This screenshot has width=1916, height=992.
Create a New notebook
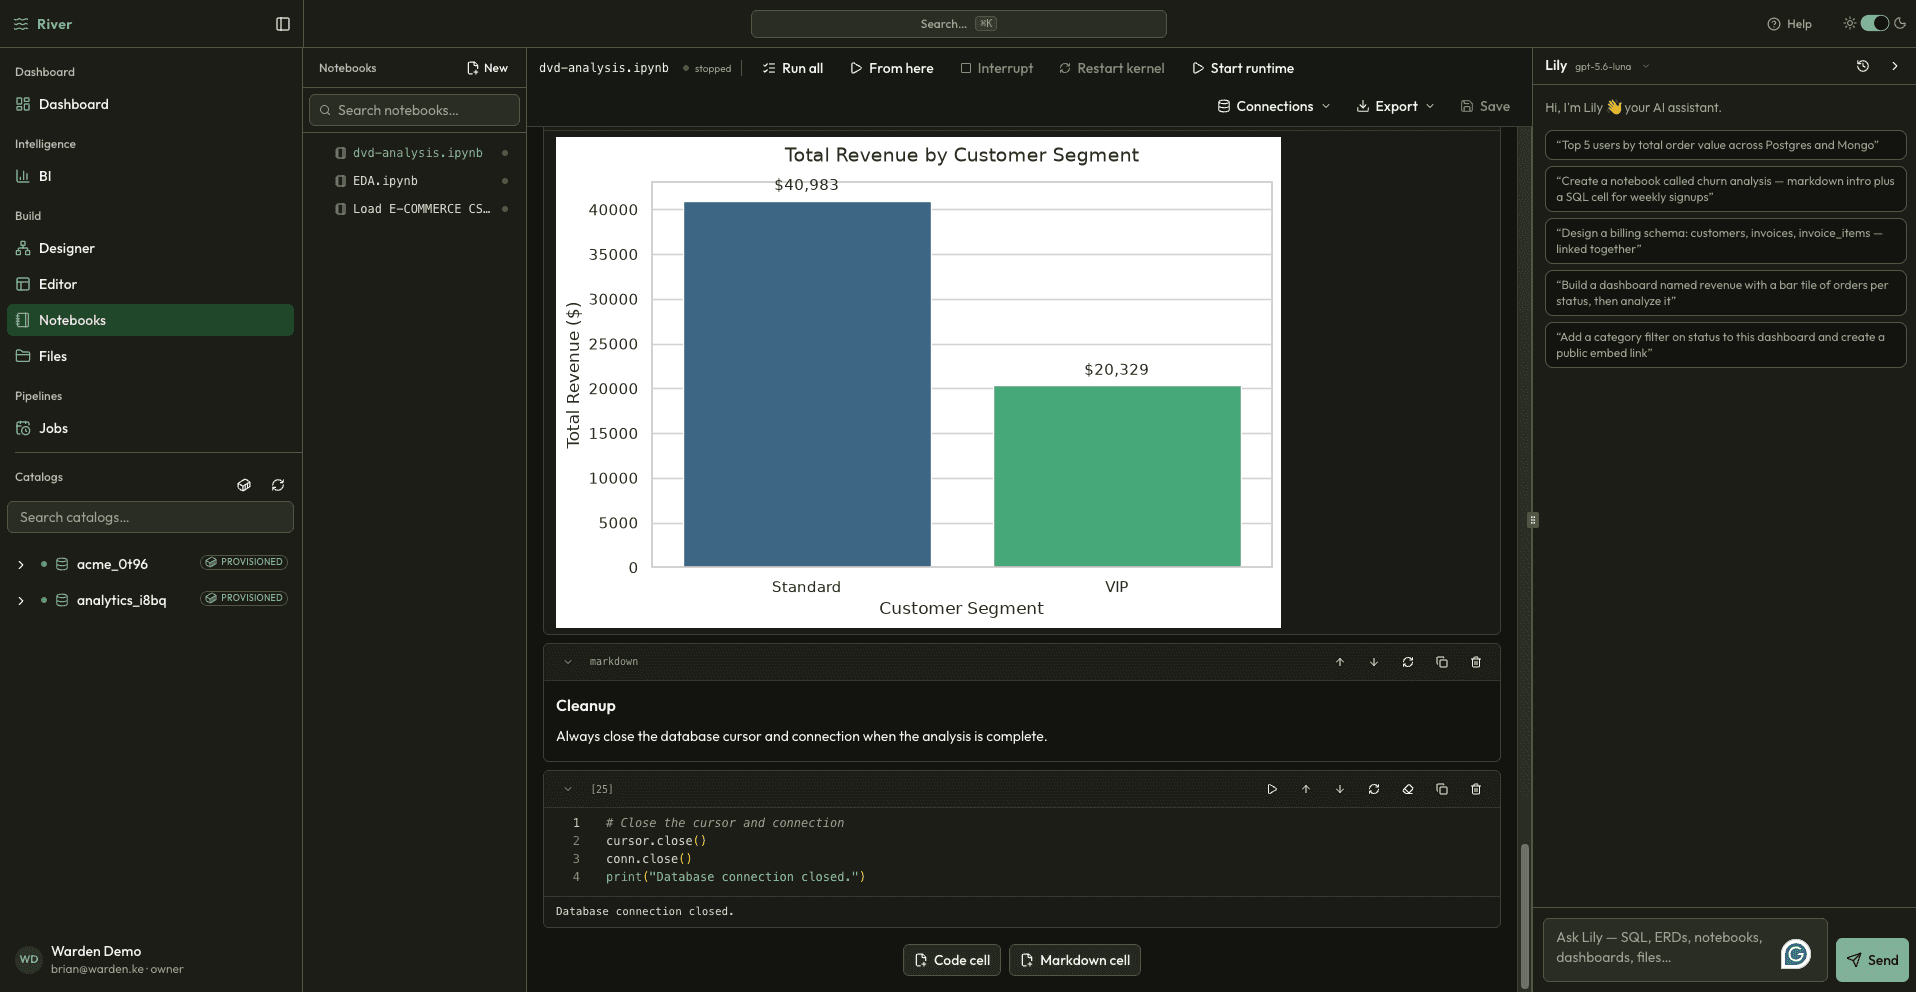point(487,68)
